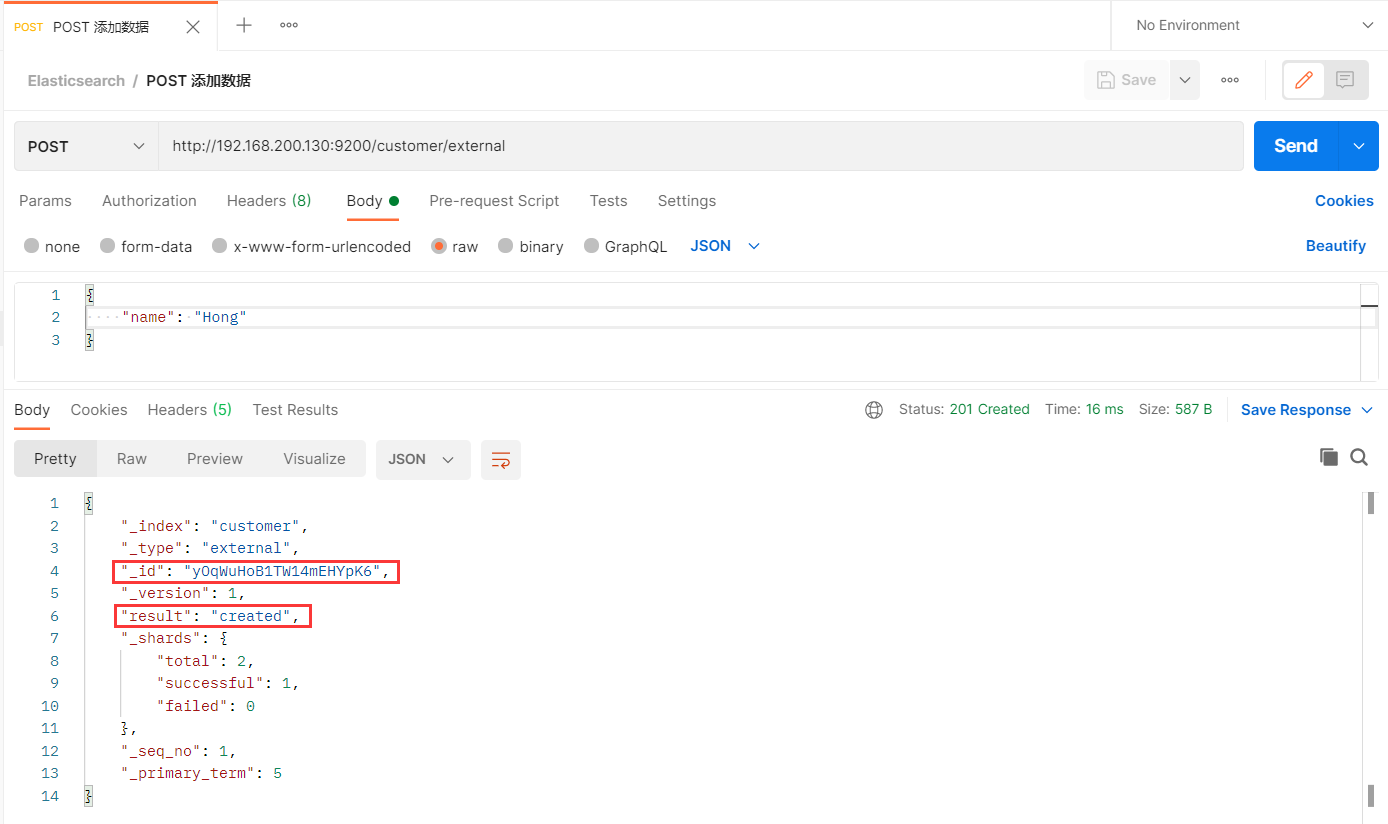
Task: Select the request Body tab
Action: click(x=372, y=201)
